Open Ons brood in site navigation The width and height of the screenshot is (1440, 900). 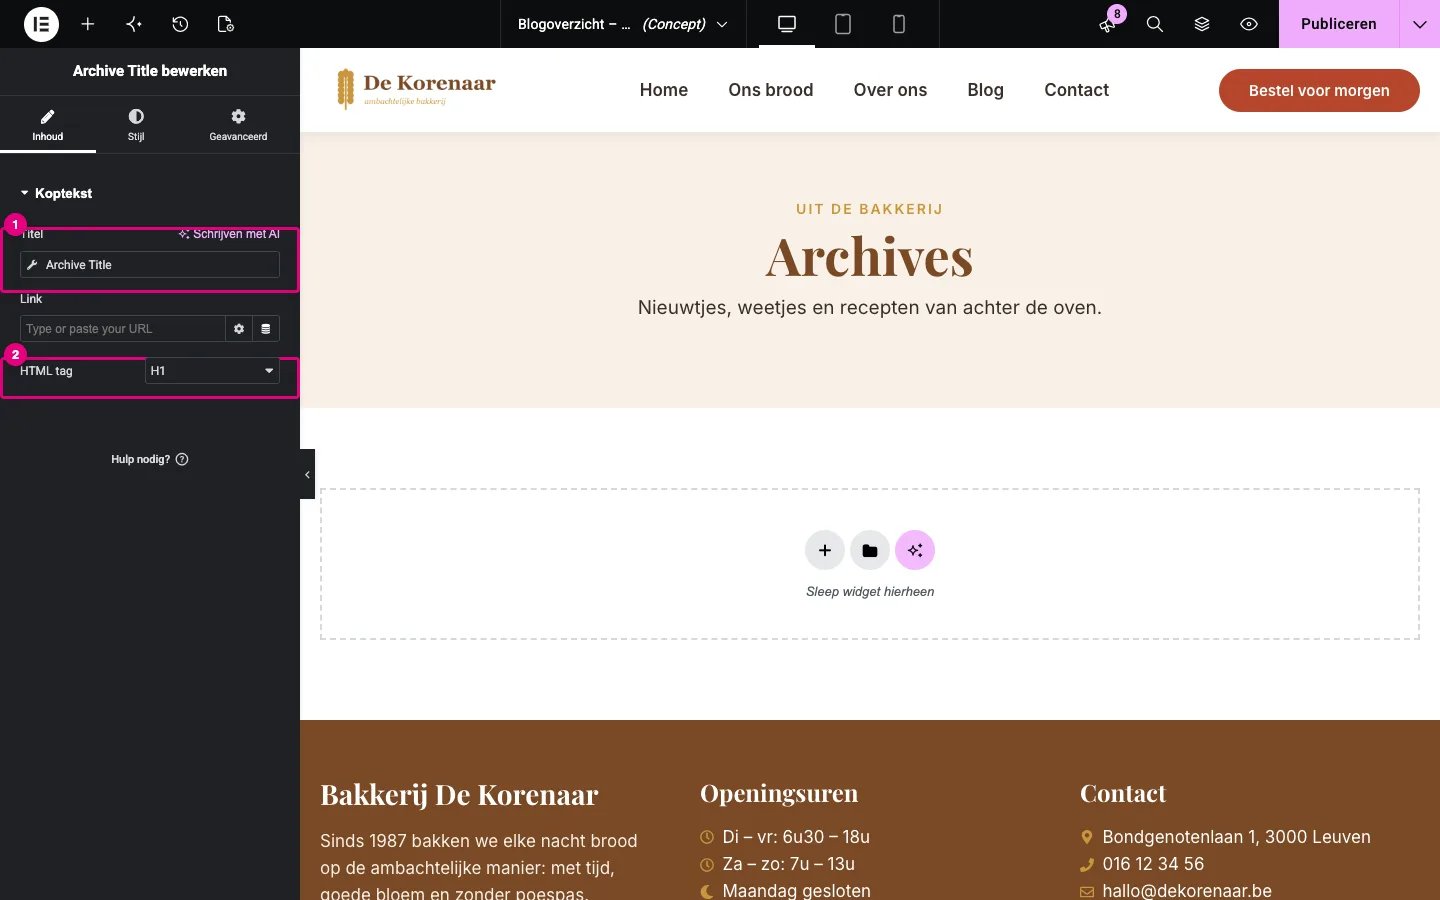click(x=771, y=90)
